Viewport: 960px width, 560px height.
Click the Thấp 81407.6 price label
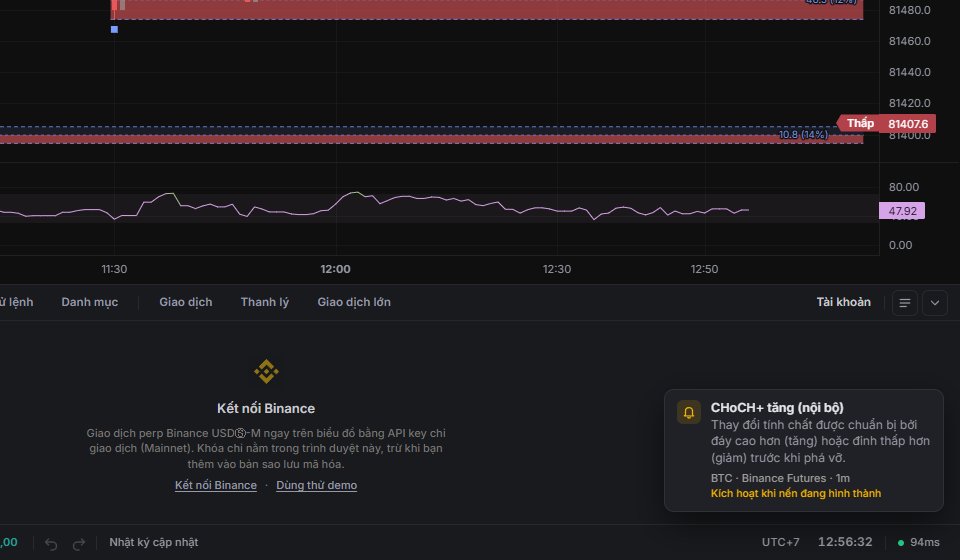pos(887,124)
